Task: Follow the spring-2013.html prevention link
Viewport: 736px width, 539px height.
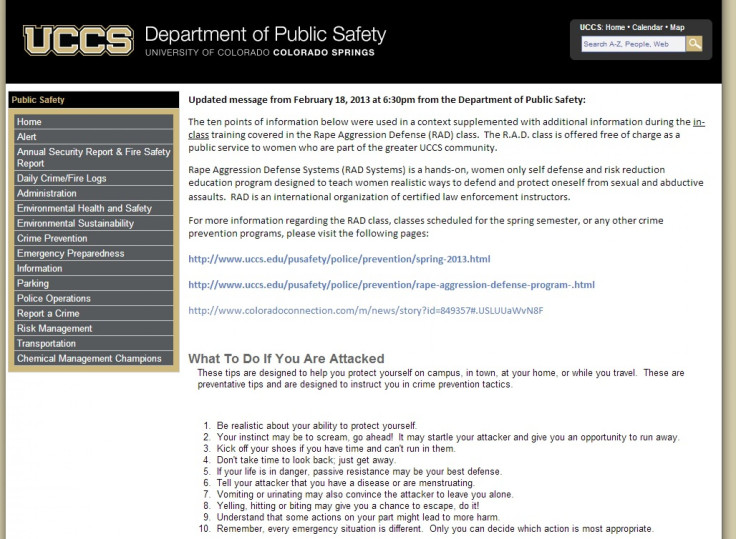Action: point(339,259)
